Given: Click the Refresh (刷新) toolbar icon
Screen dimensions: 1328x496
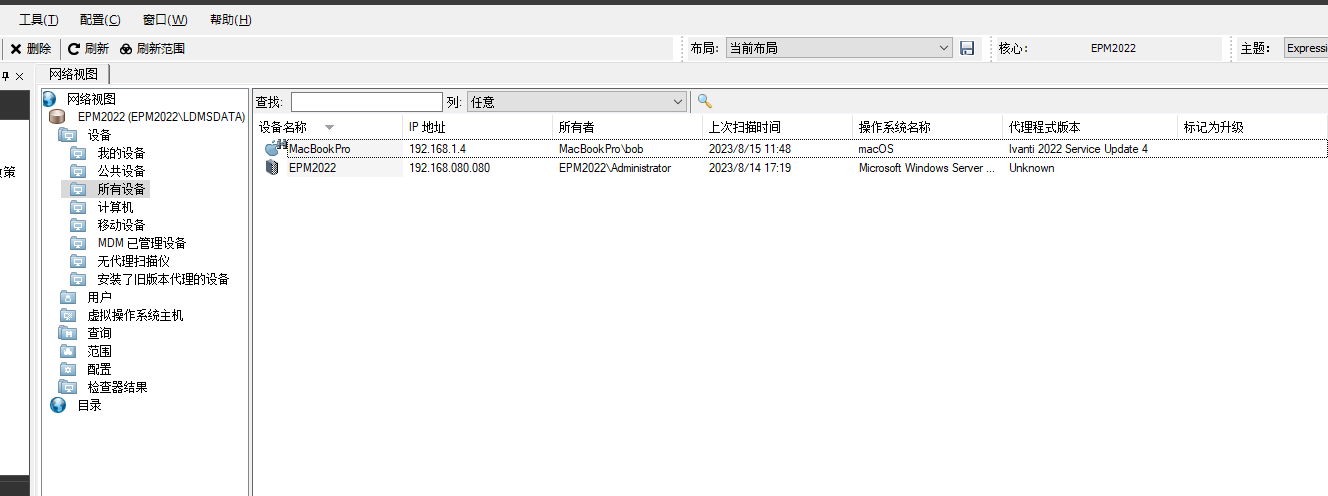Looking at the screenshot, I should pyautogui.click(x=74, y=48).
